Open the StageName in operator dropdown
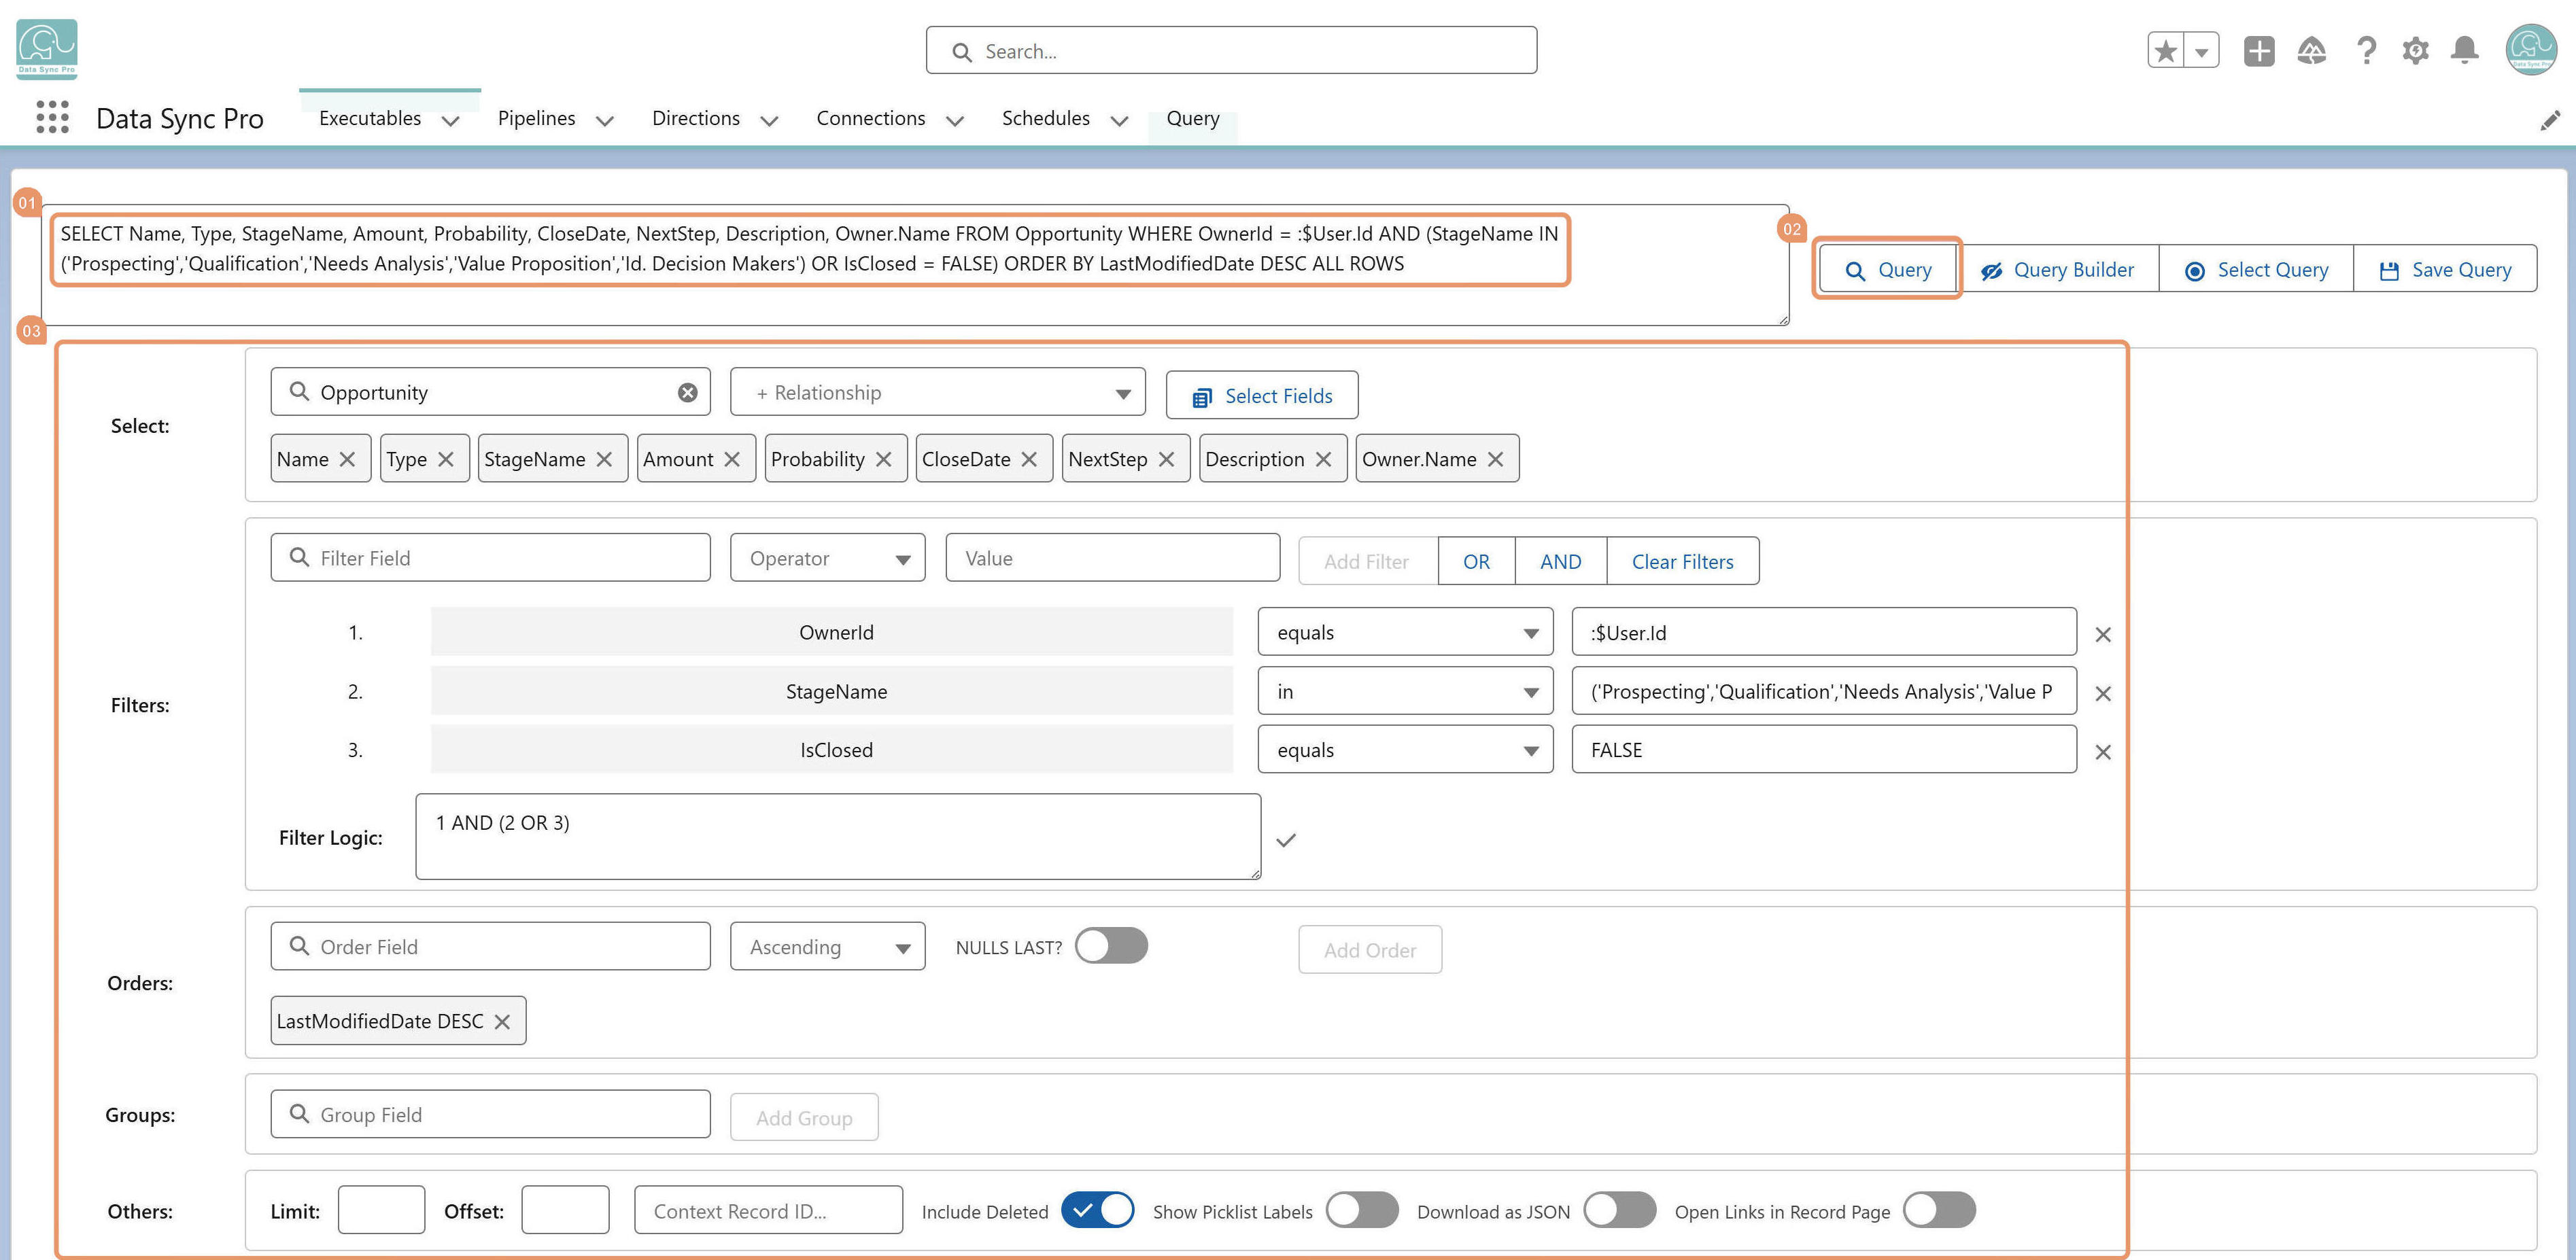Viewport: 2576px width, 1260px height. 1405,691
